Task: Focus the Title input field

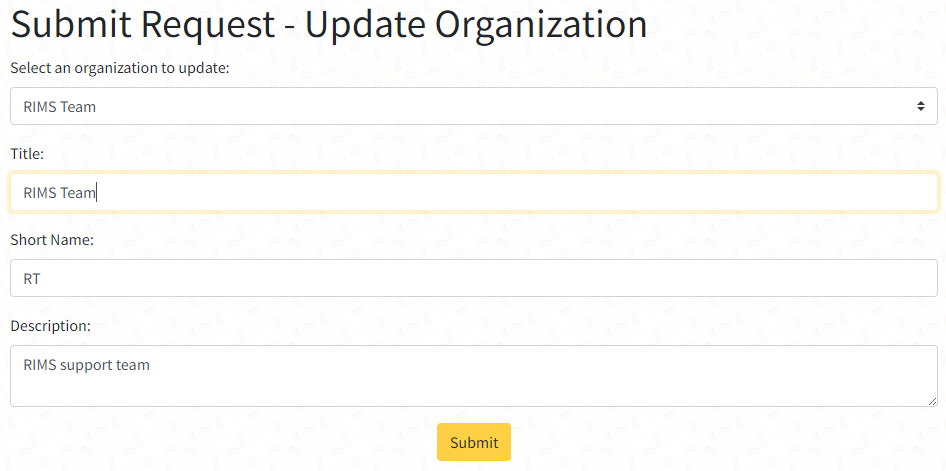Action: click(473, 192)
